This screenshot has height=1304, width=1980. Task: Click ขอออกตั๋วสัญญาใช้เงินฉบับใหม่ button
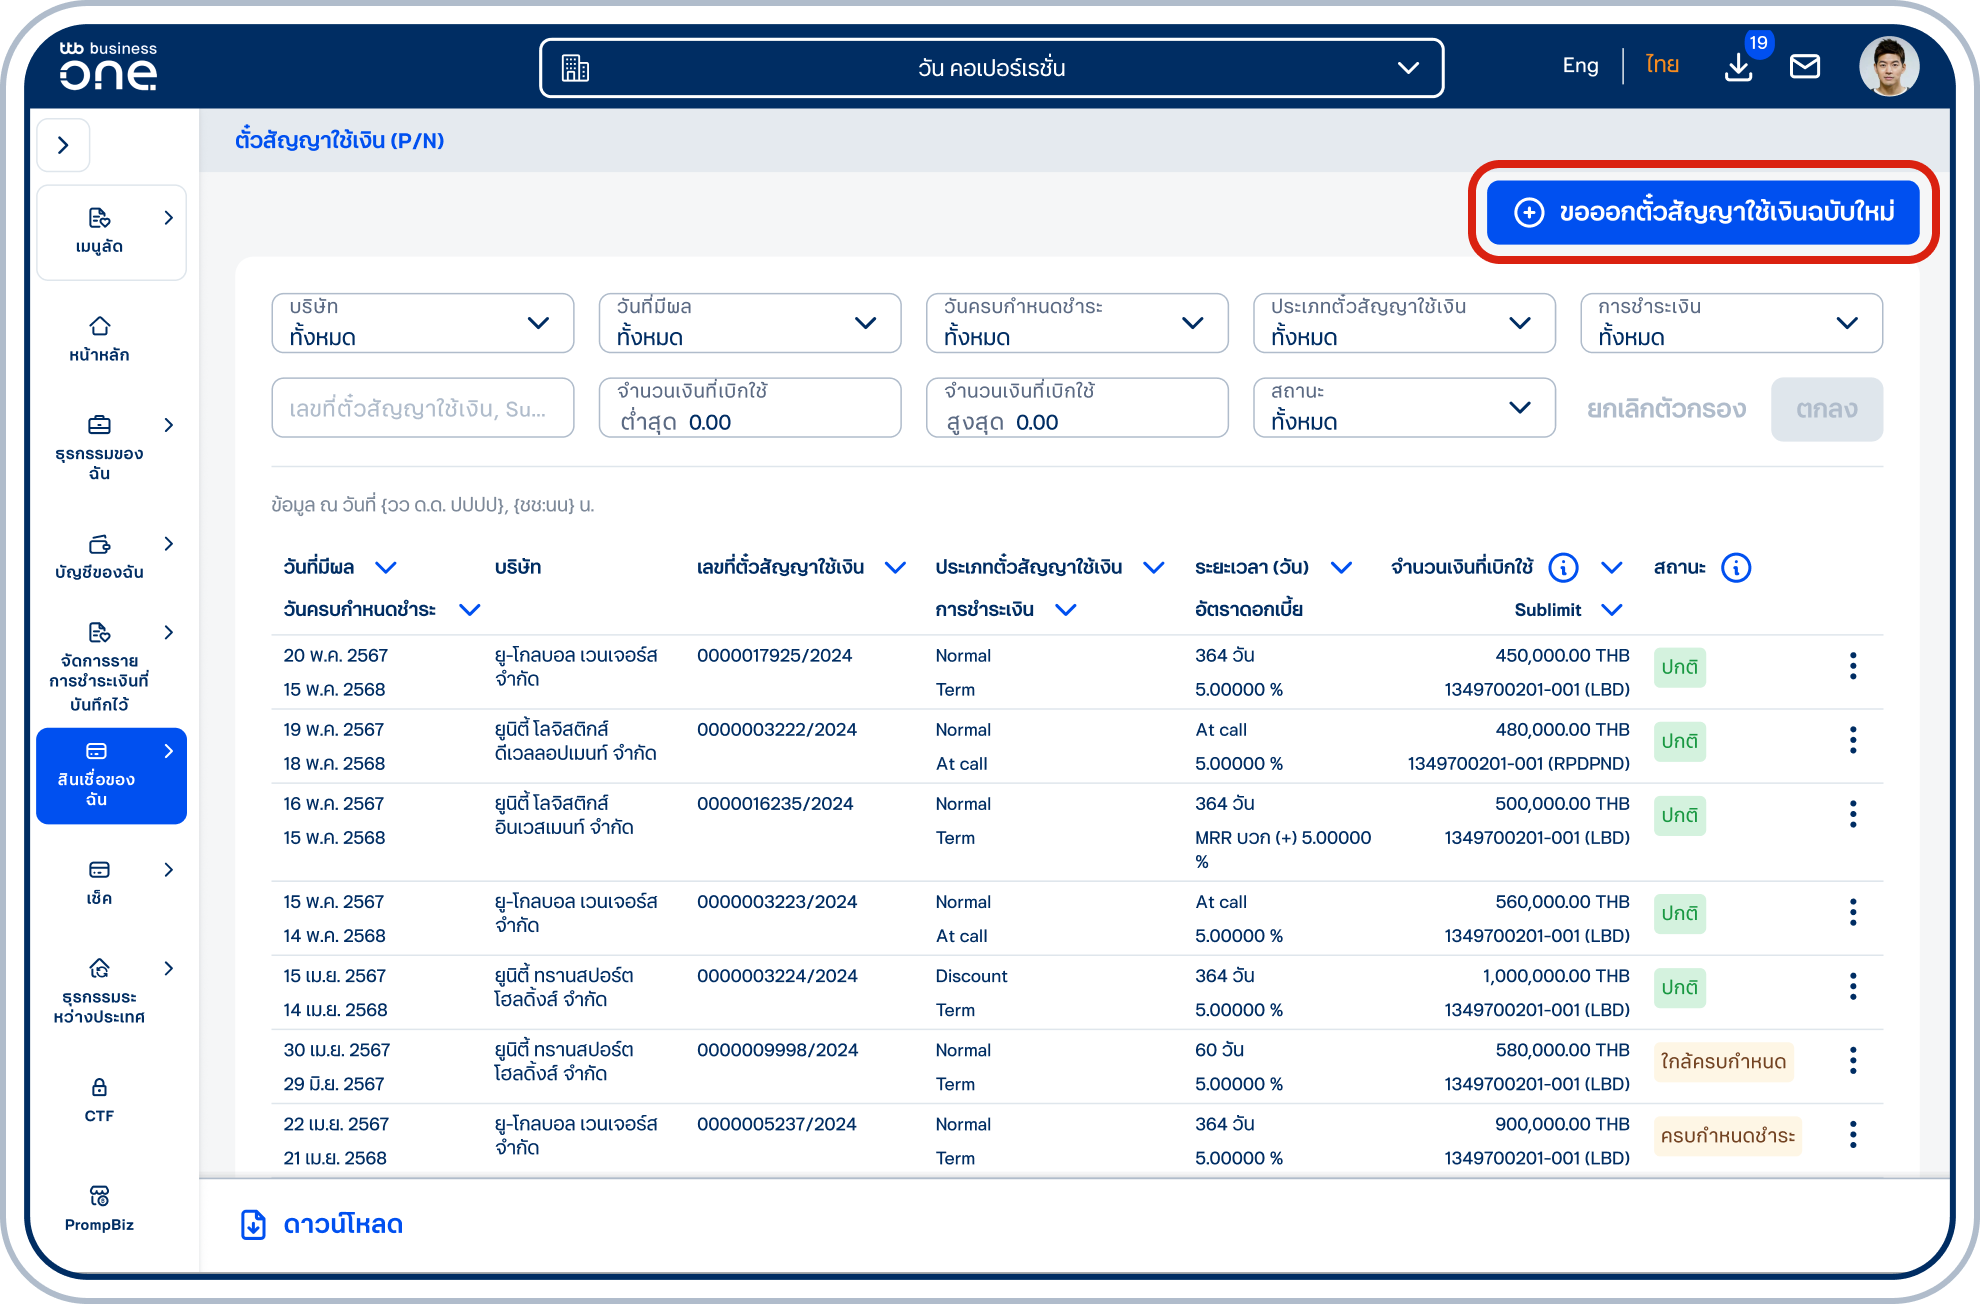pyautogui.click(x=1703, y=212)
